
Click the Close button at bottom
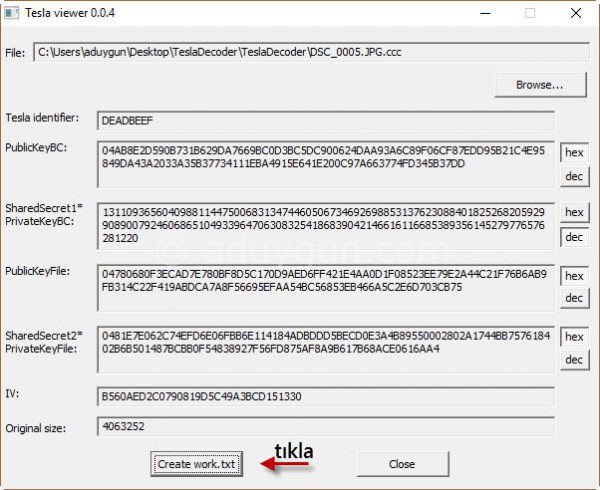click(x=403, y=464)
